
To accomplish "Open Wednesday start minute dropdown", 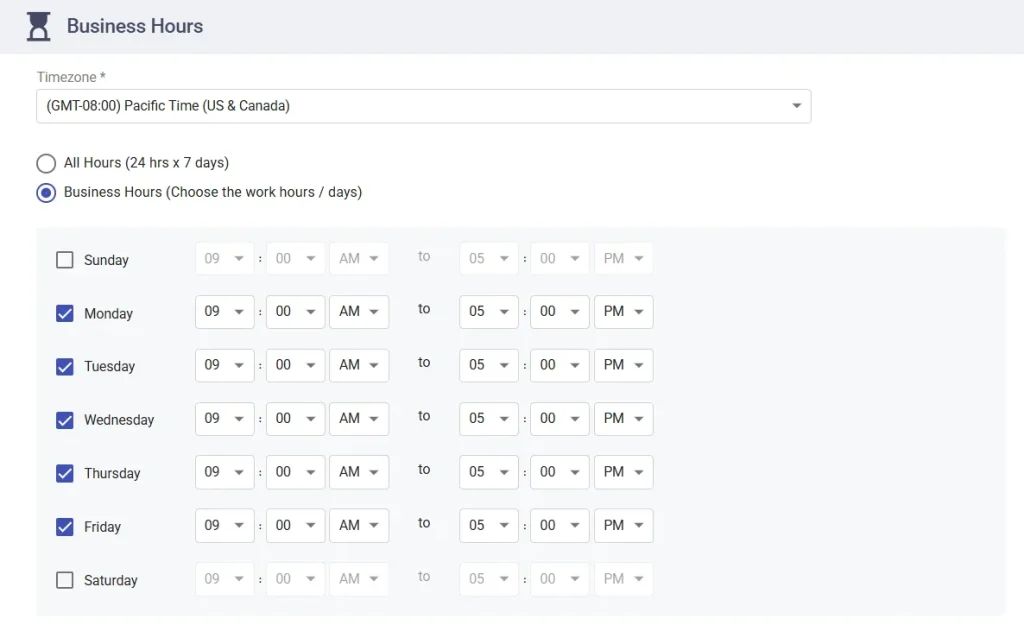I will 295,418.
